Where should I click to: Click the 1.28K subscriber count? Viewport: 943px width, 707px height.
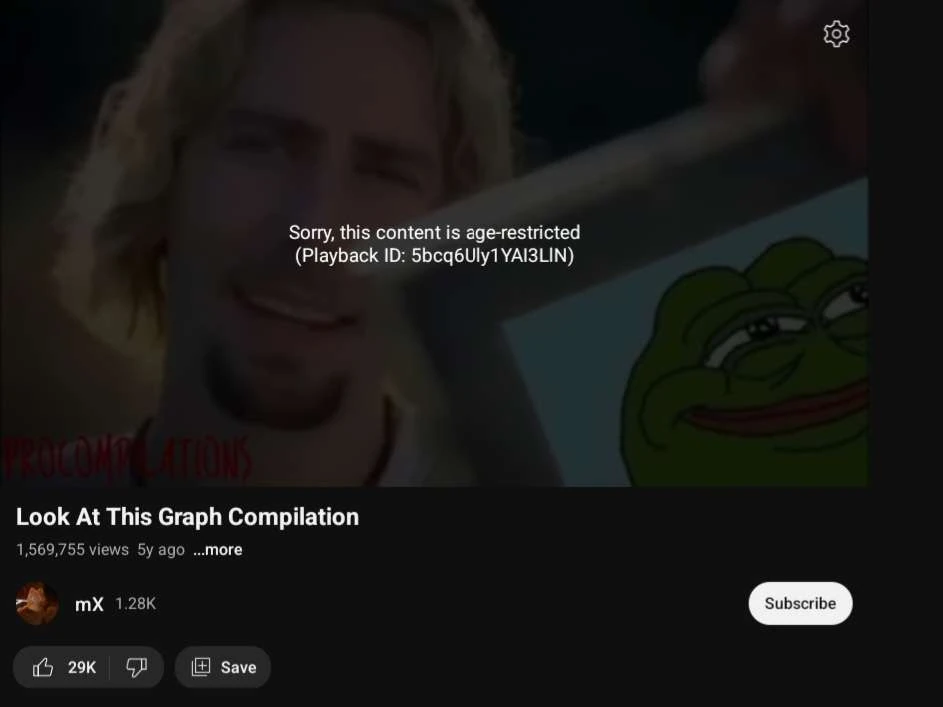tap(135, 604)
